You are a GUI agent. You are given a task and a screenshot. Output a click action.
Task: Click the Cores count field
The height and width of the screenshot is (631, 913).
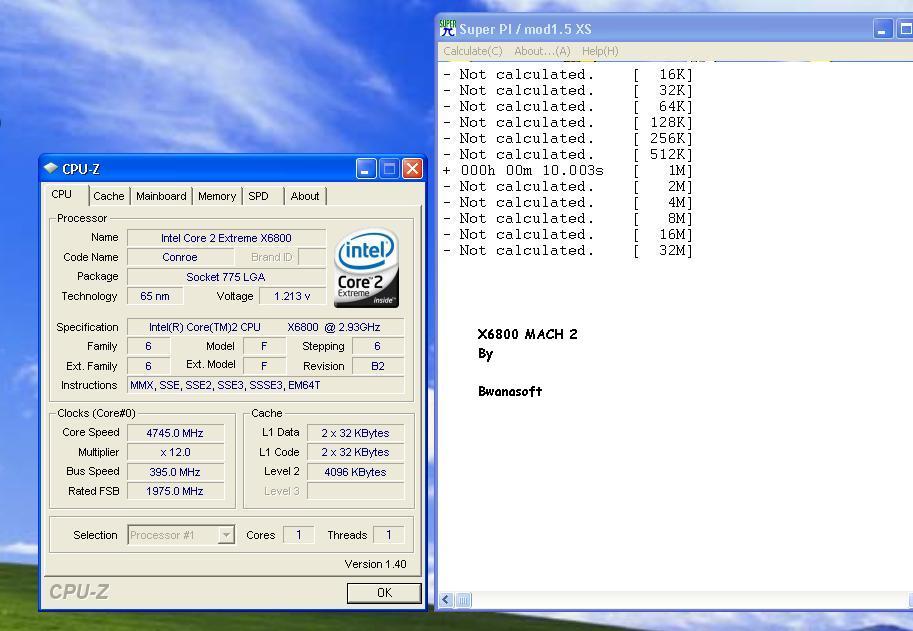299,535
